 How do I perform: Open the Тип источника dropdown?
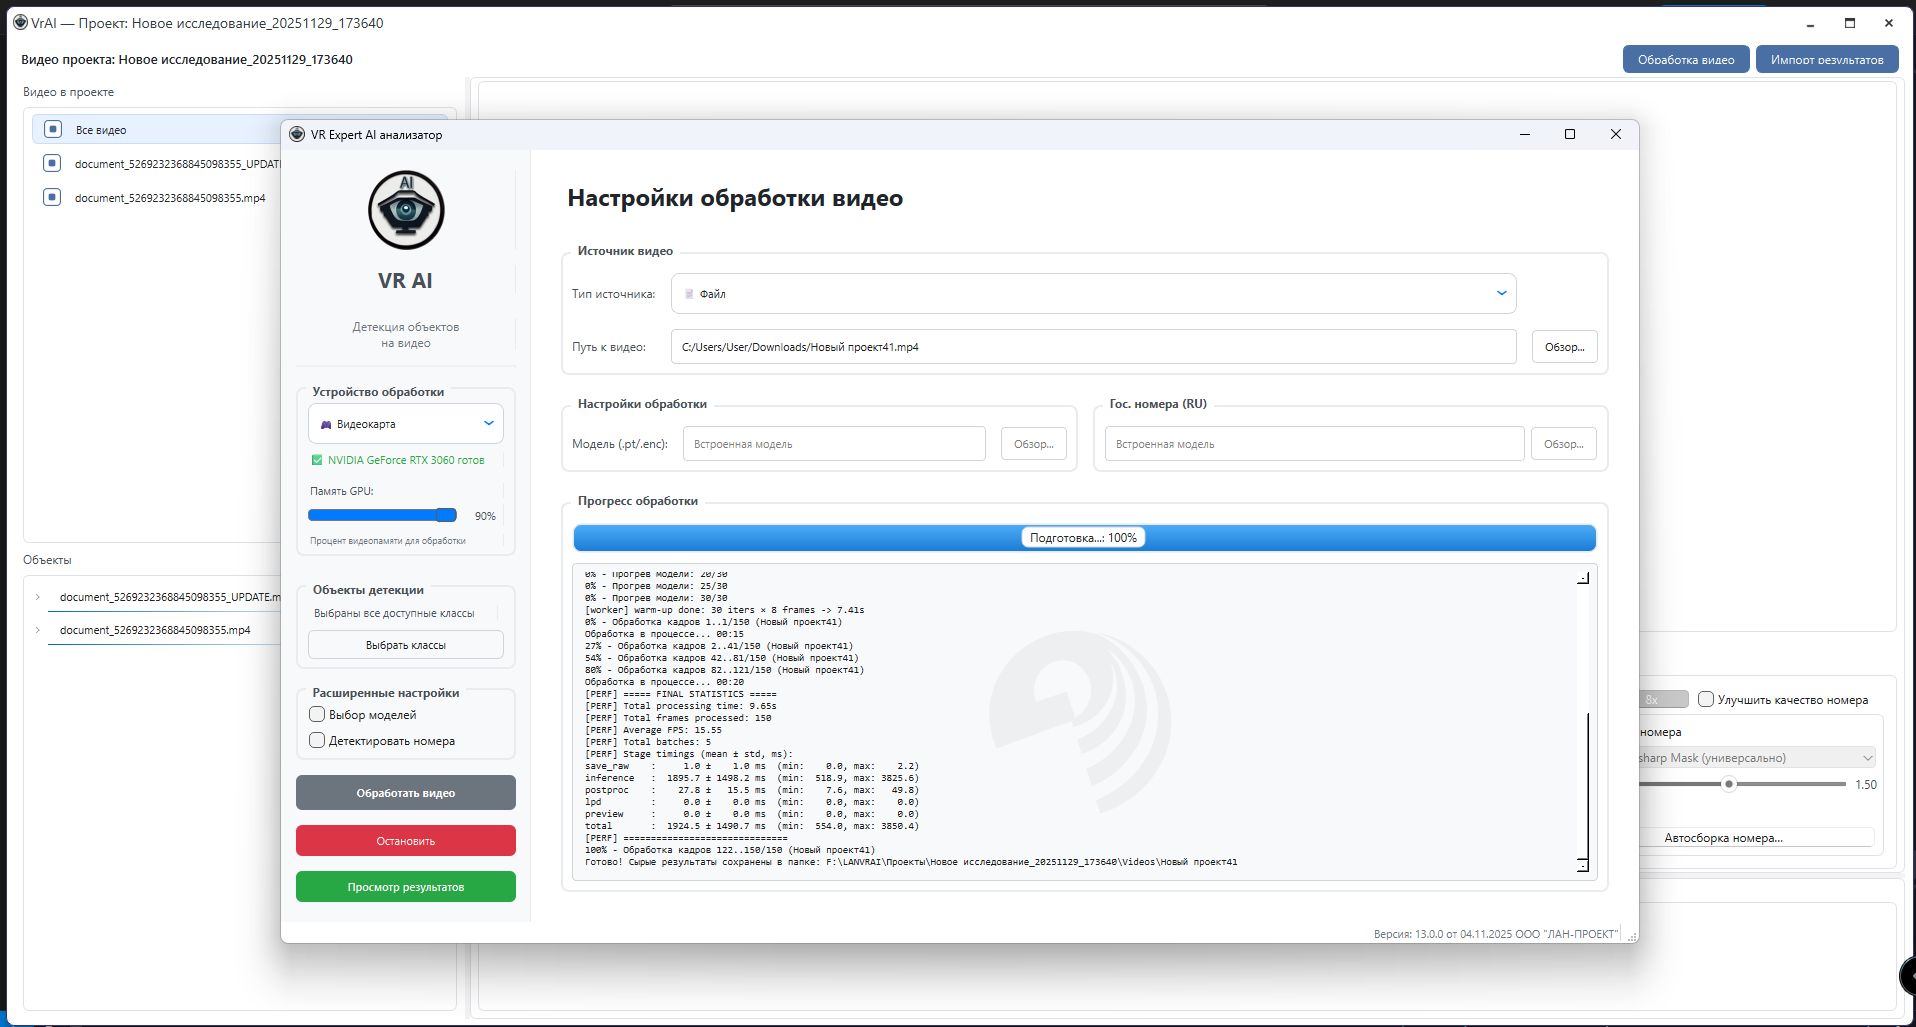[x=1093, y=293]
